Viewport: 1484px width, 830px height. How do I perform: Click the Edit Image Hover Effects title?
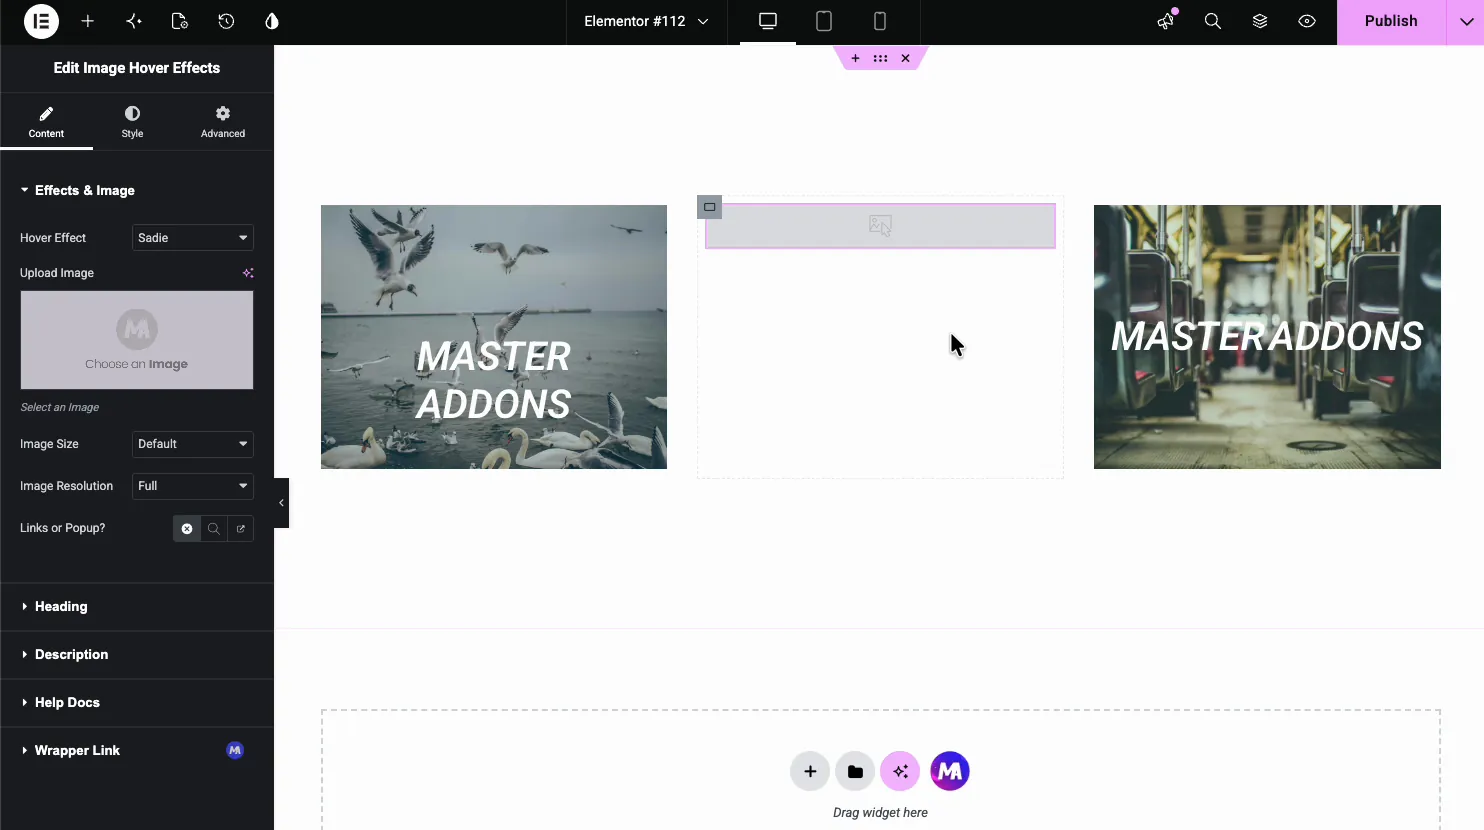coord(137,68)
